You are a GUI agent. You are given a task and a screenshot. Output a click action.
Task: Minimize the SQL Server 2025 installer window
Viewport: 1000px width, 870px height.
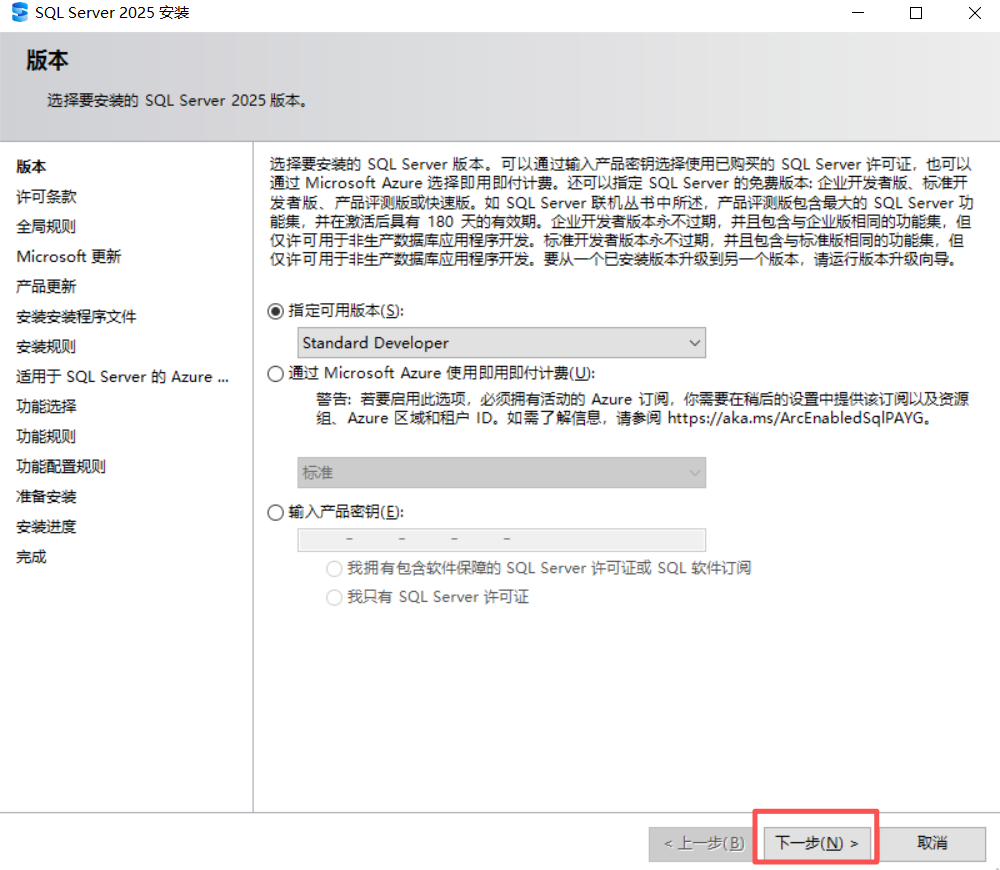[x=858, y=13]
